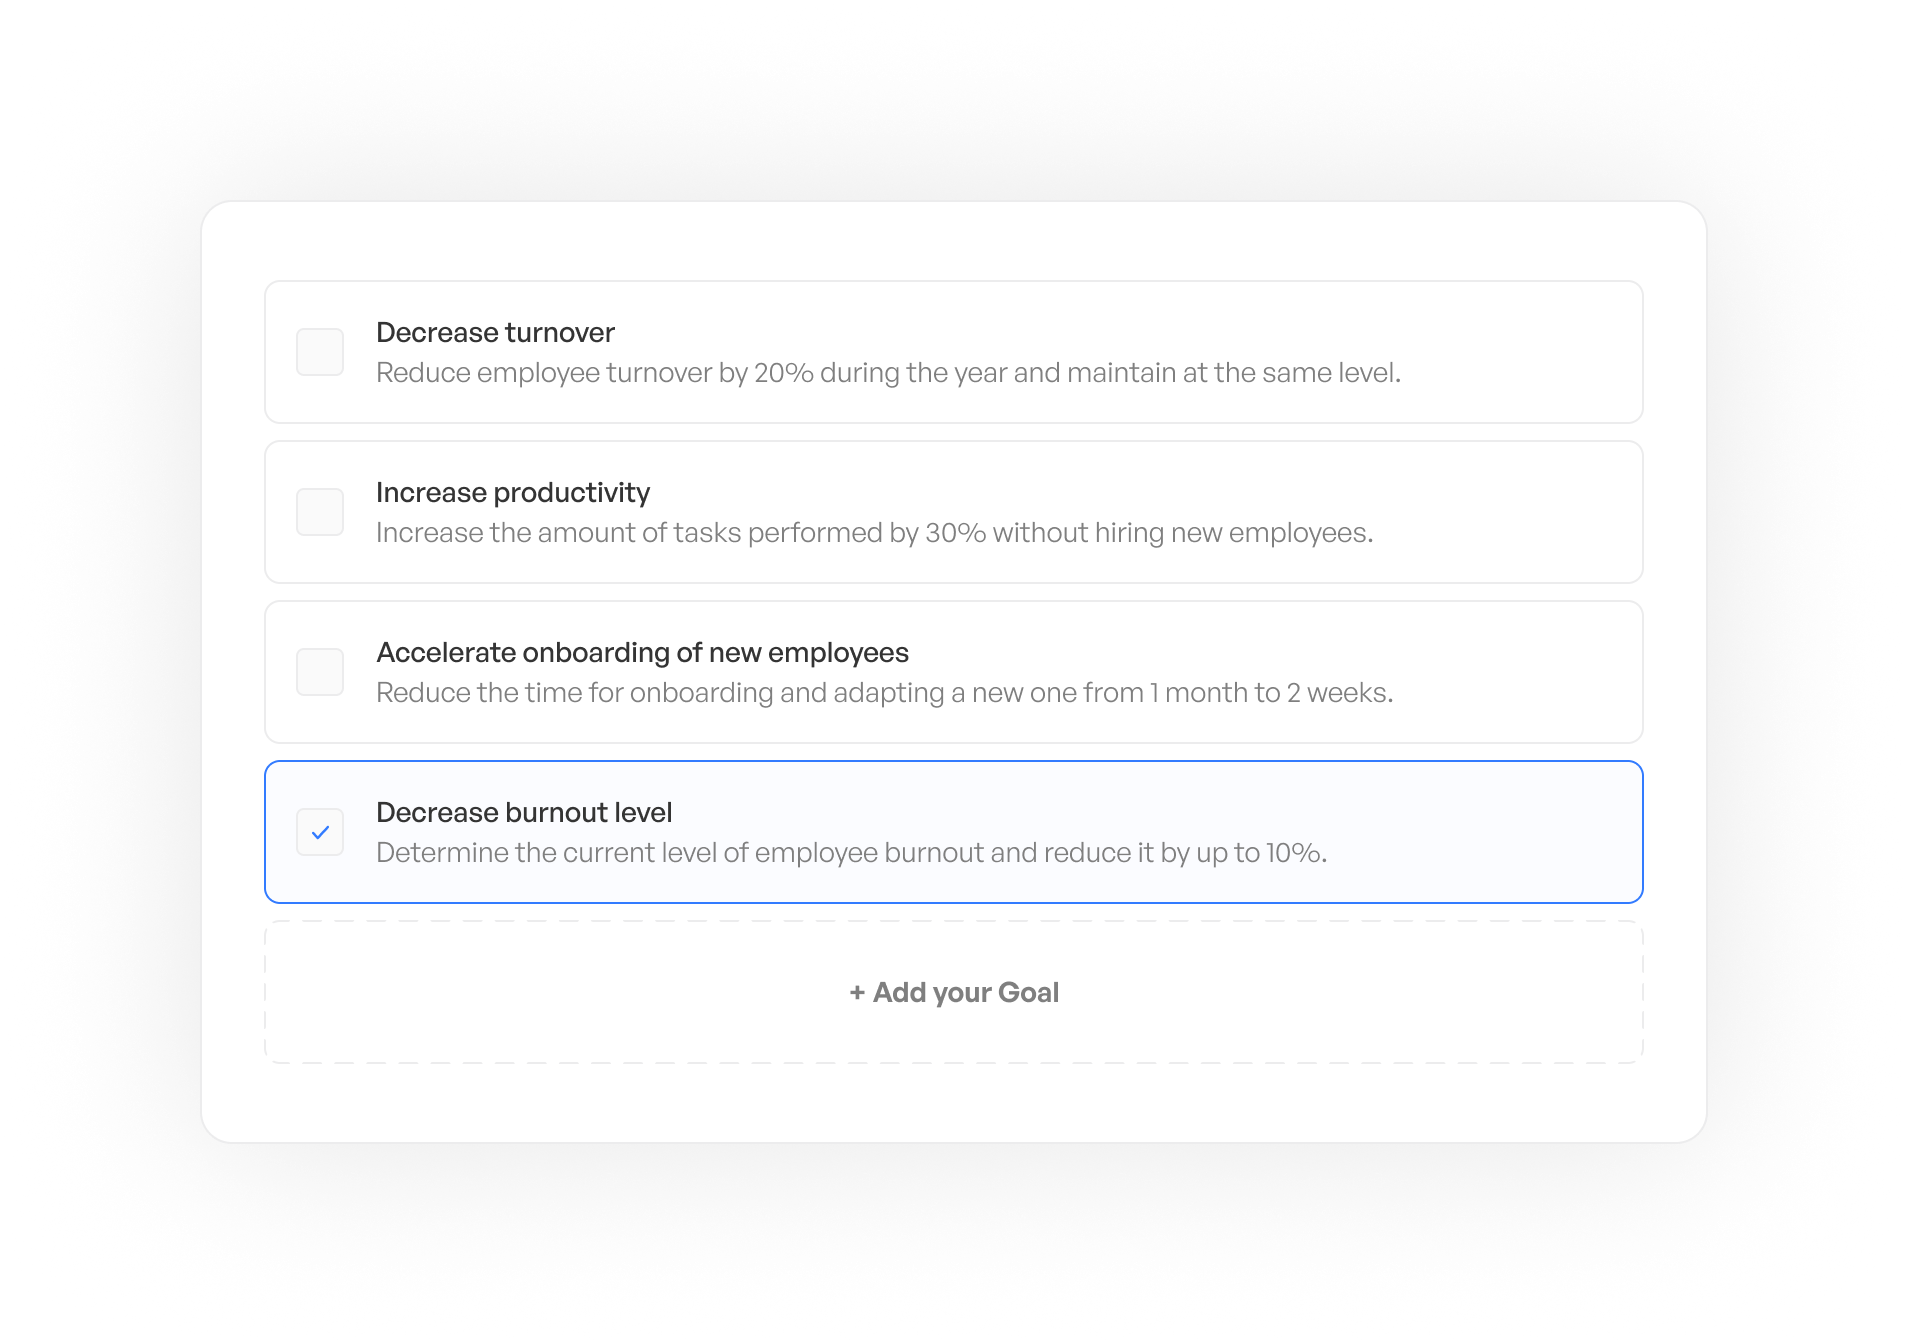Check the Decrease turnover checkbox
The height and width of the screenshot is (1344, 1908).
click(320, 352)
